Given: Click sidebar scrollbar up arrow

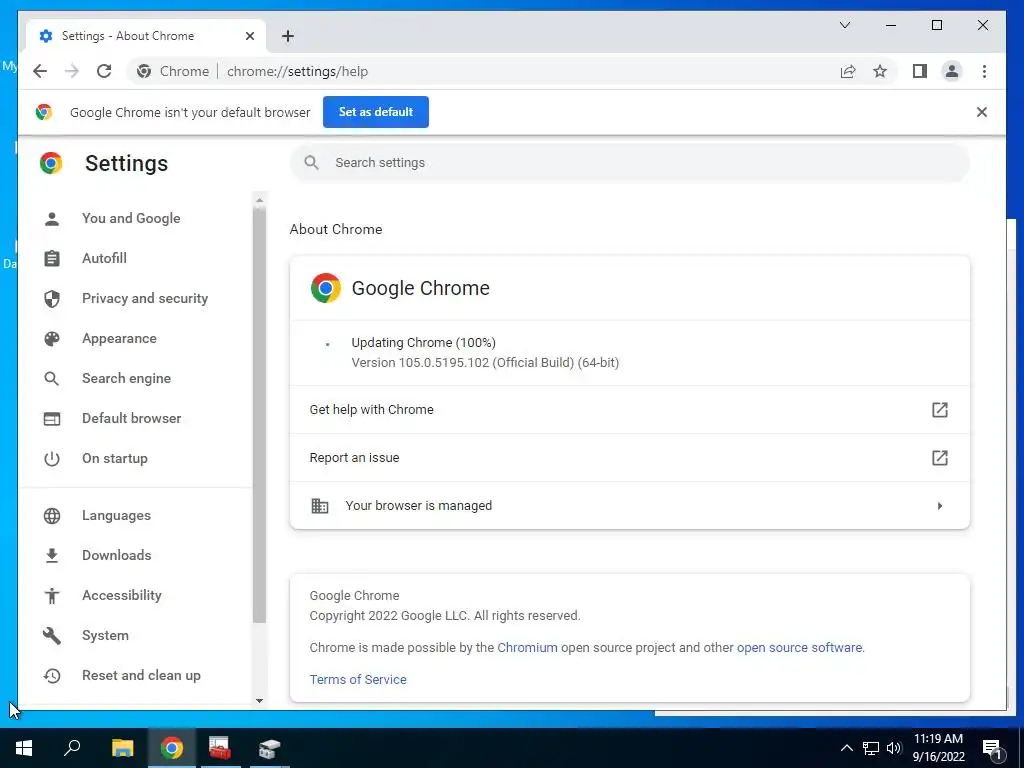Looking at the screenshot, I should (x=259, y=200).
